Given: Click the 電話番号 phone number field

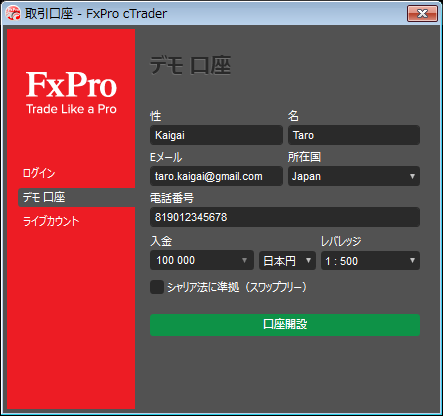Looking at the screenshot, I should 285,217.
